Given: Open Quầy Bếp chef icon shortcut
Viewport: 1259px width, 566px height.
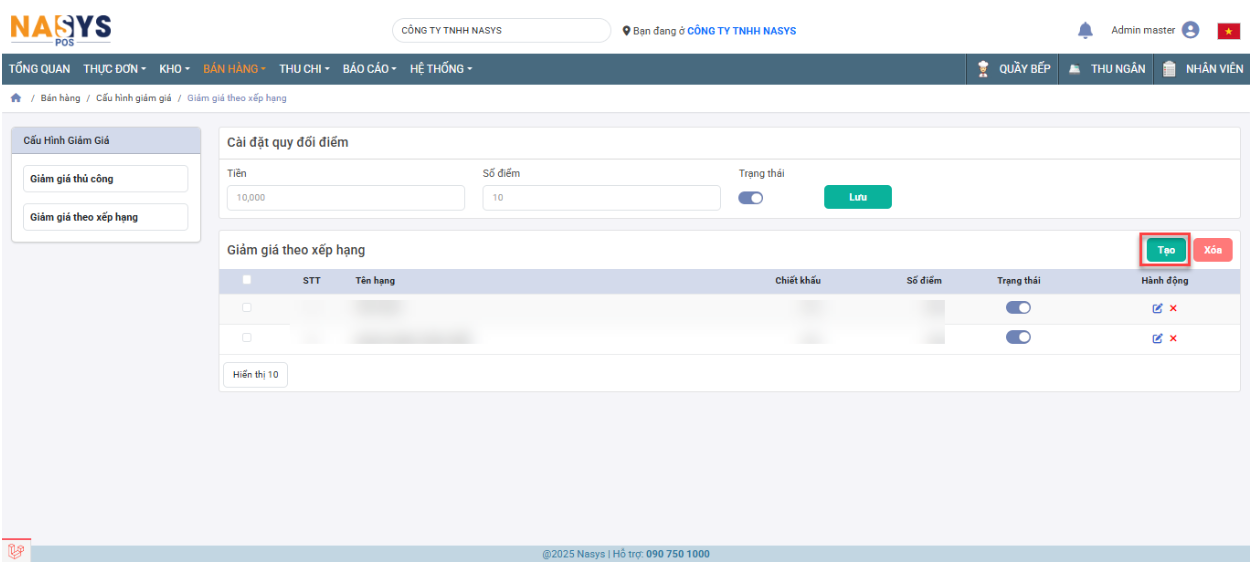Looking at the screenshot, I should click(x=983, y=69).
